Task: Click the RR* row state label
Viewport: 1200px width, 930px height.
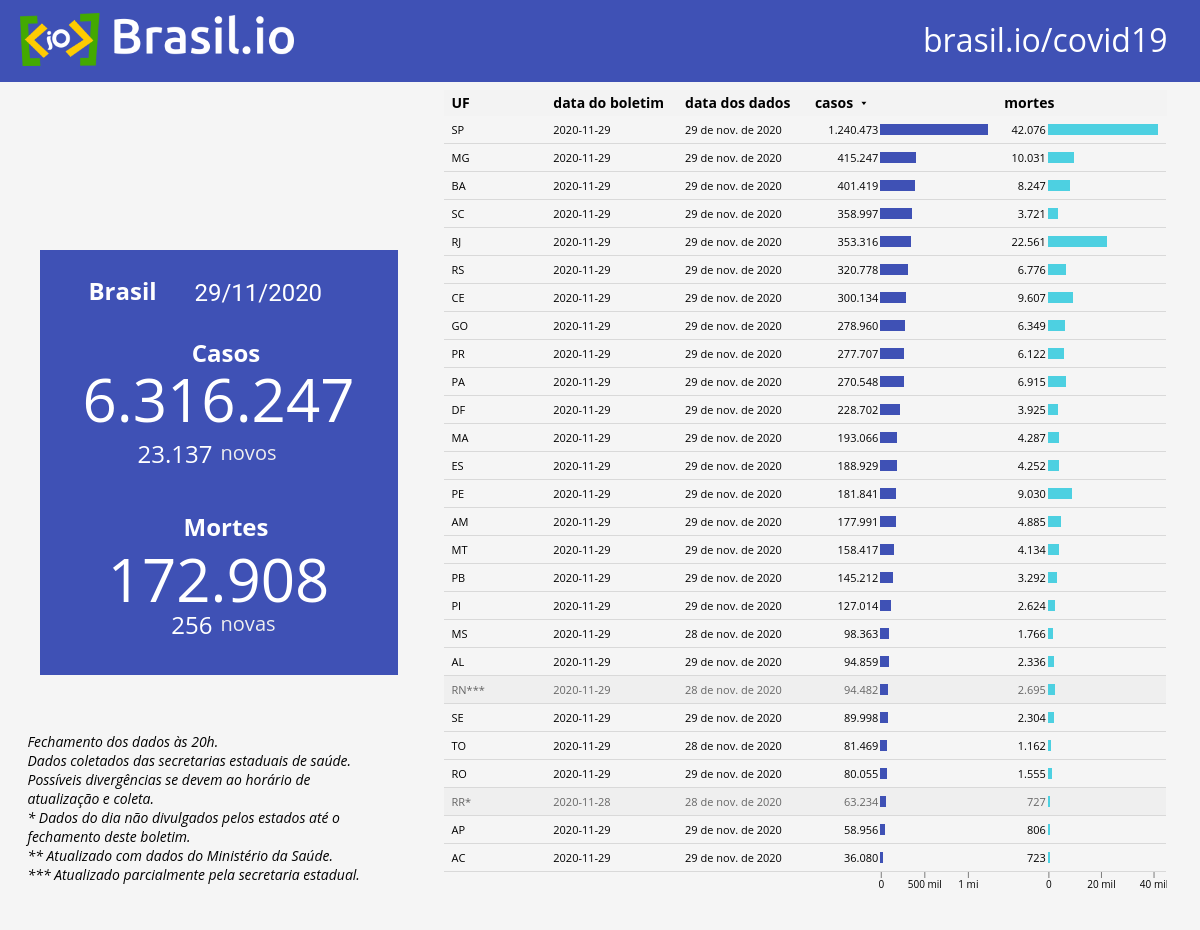Action: click(x=461, y=802)
